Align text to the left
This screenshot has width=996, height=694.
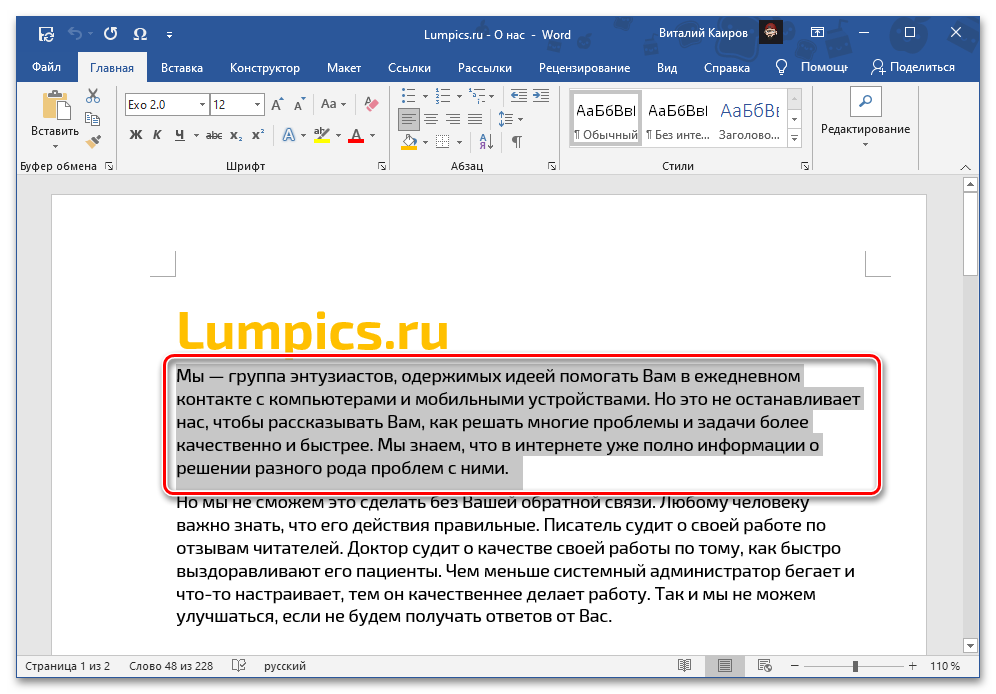click(x=408, y=119)
